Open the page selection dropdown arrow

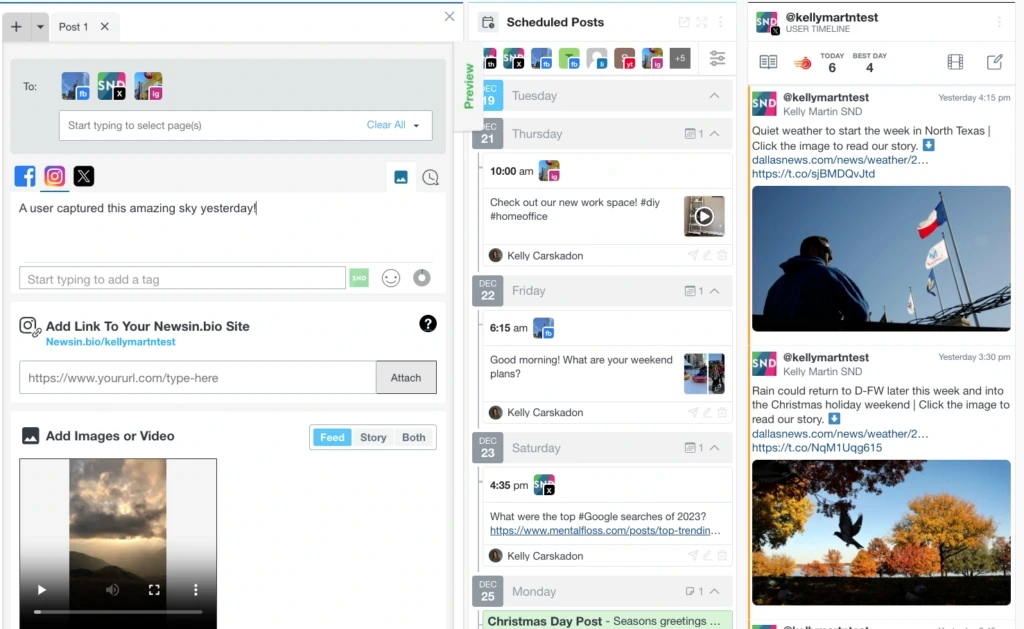pyautogui.click(x=417, y=126)
